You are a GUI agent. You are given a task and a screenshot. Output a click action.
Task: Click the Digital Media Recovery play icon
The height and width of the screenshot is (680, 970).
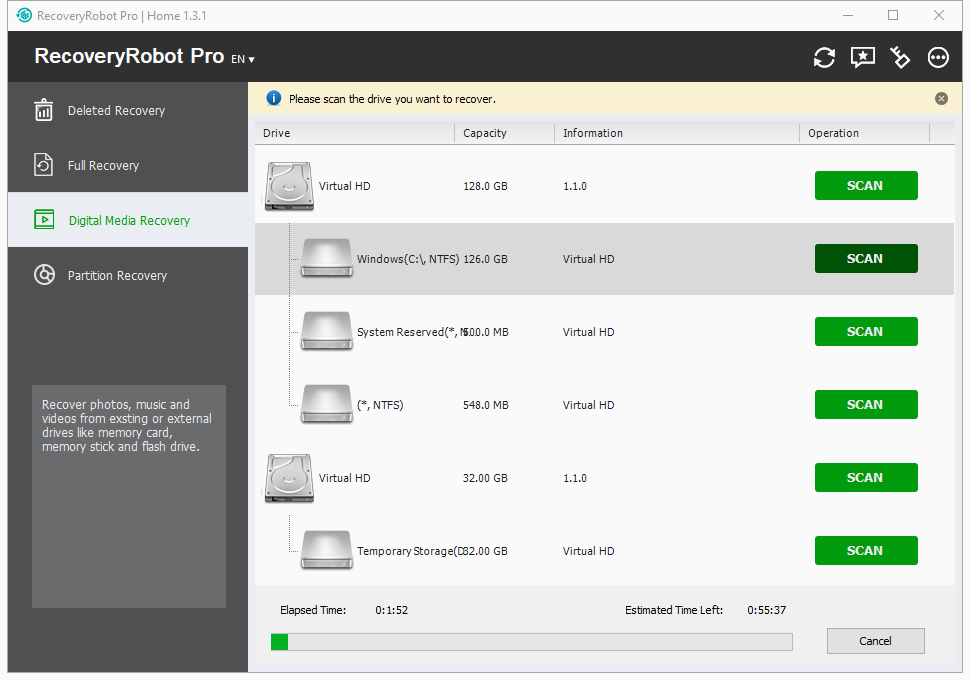[x=44, y=220]
